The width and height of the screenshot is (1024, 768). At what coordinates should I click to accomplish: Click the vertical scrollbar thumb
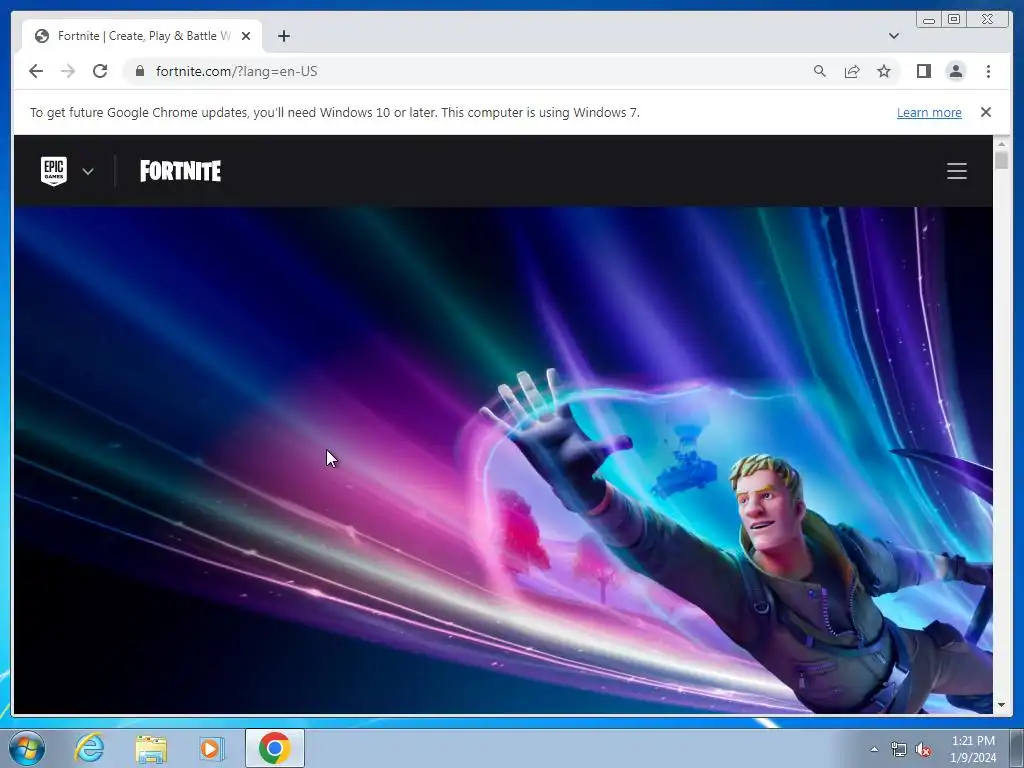(1002, 161)
